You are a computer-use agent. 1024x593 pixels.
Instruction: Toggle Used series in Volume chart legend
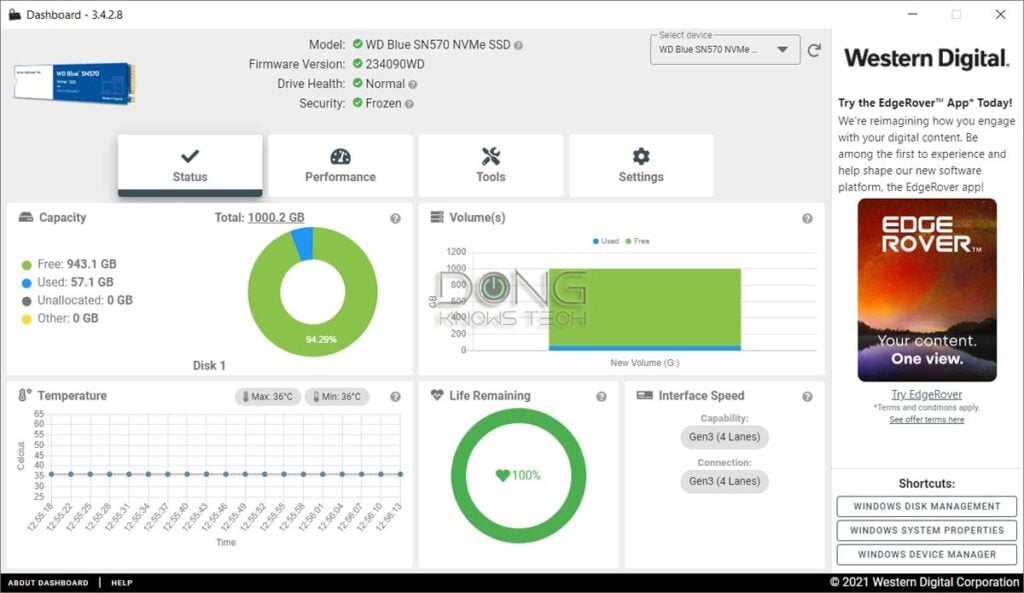coord(605,241)
